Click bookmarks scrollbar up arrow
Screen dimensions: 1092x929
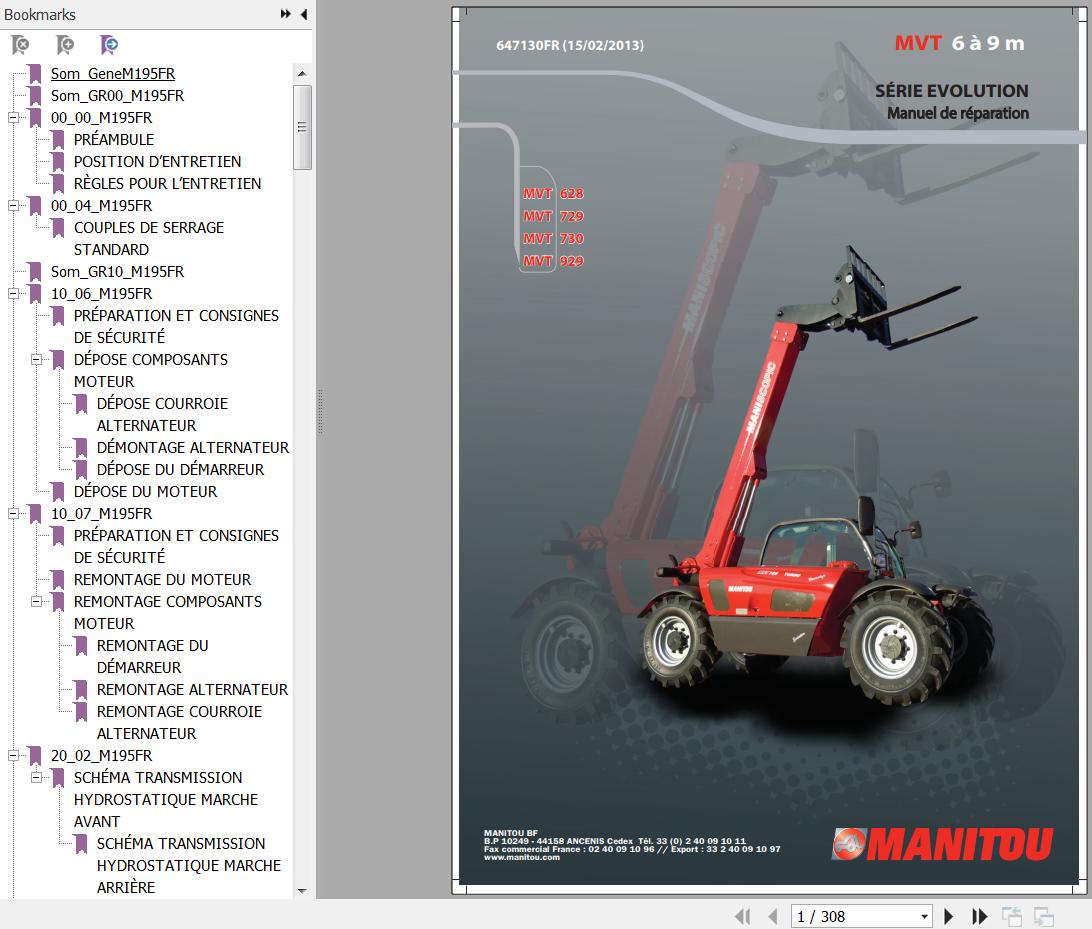click(302, 73)
